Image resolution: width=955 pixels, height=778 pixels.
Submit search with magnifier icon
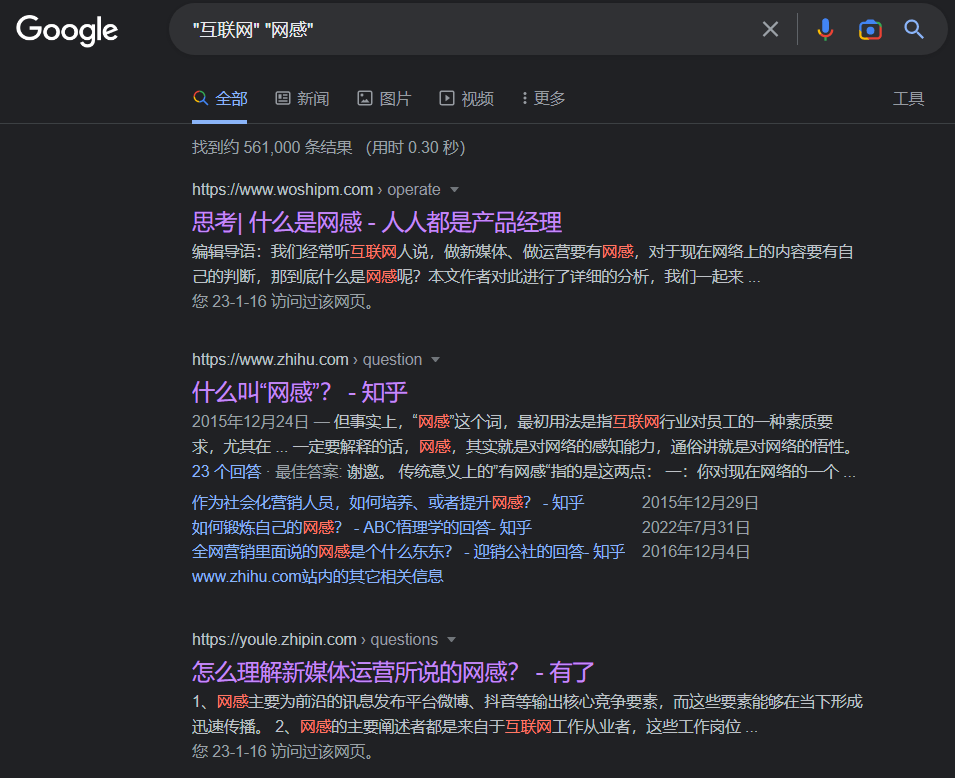click(914, 29)
